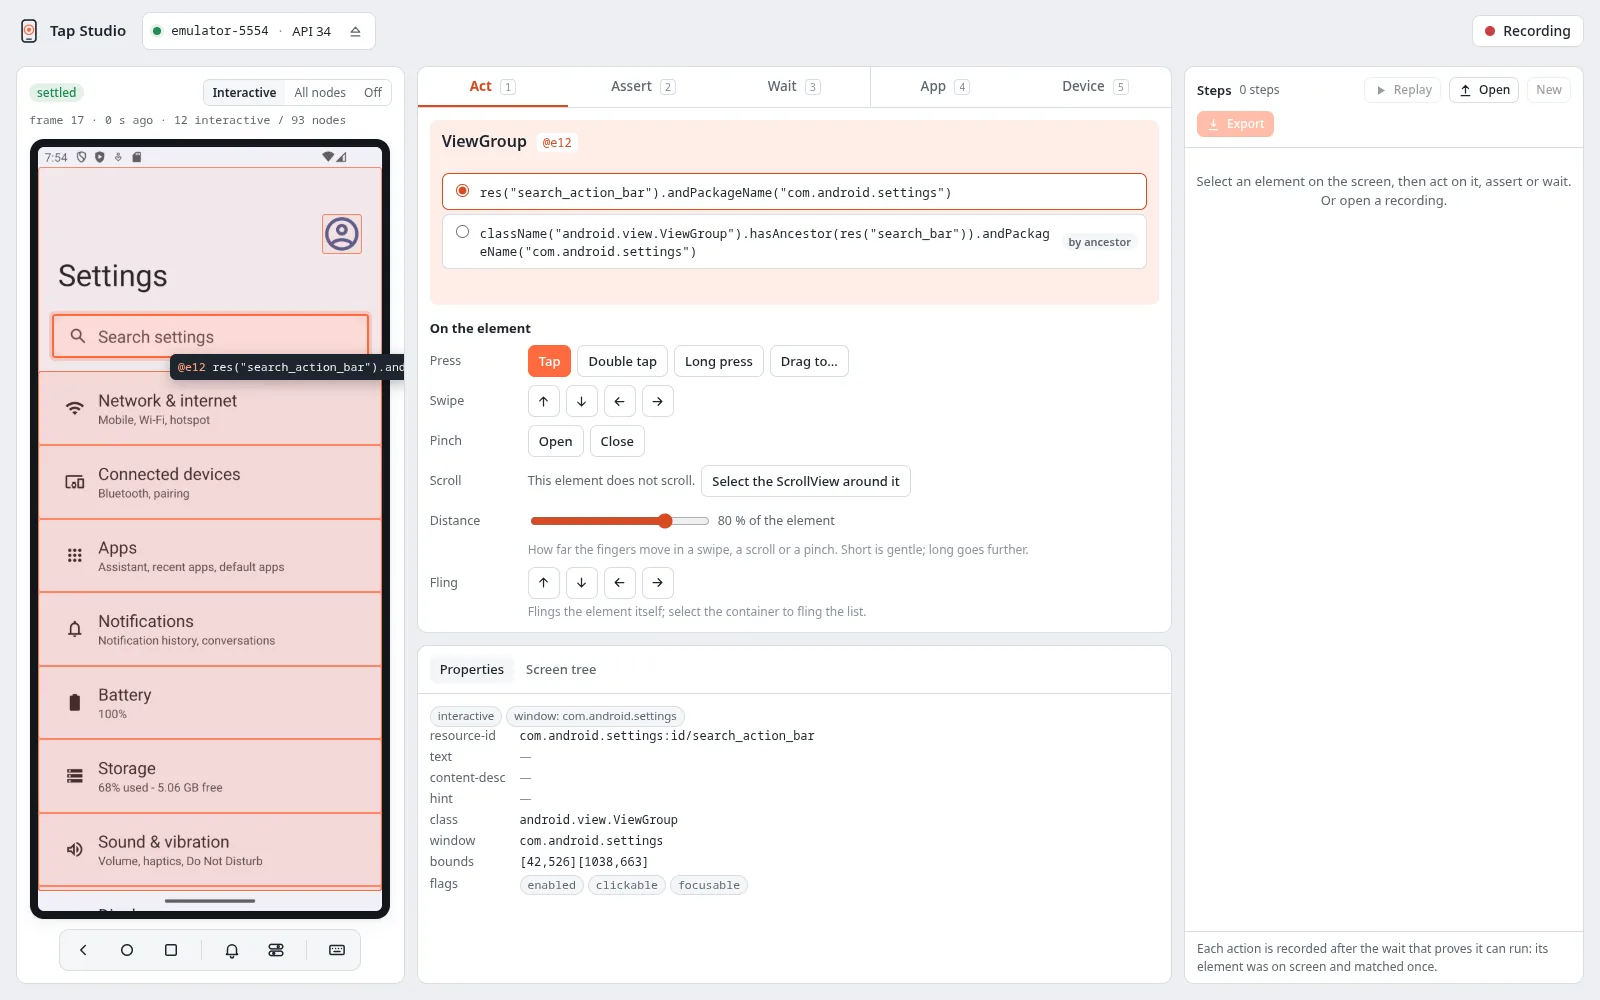
Task: Click Select the ScrollView around it
Action: (806, 481)
